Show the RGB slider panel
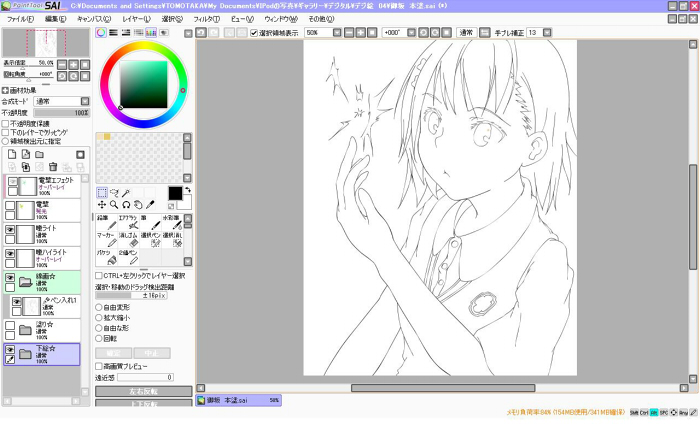The image size is (700, 437). (113, 33)
